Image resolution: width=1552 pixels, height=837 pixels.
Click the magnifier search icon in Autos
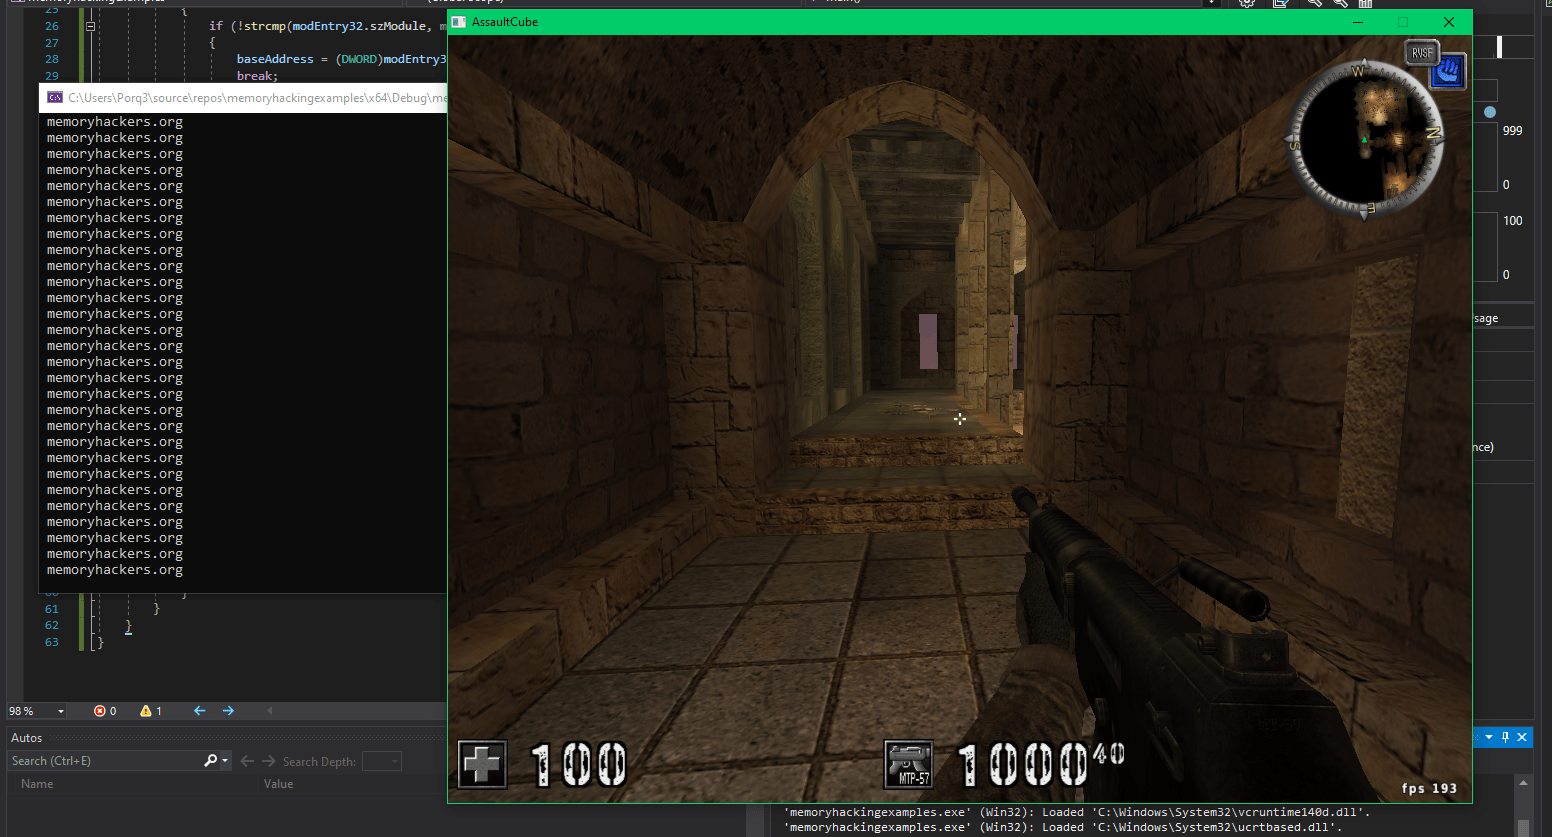(x=210, y=761)
